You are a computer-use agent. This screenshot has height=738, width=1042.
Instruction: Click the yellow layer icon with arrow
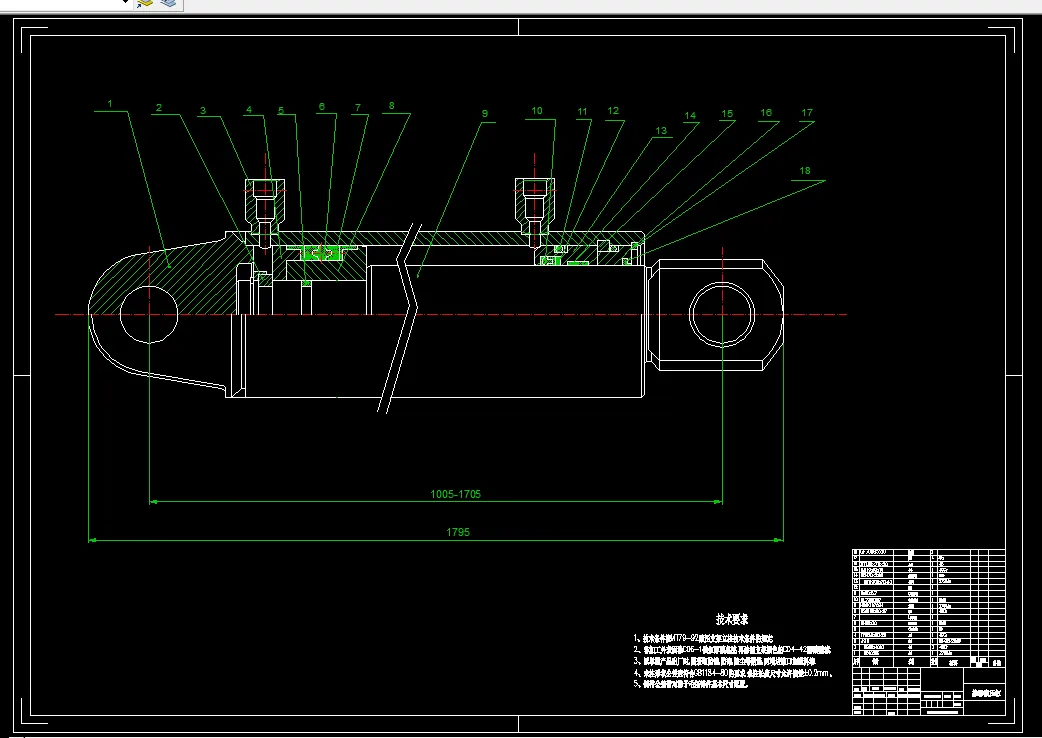pos(144,3)
